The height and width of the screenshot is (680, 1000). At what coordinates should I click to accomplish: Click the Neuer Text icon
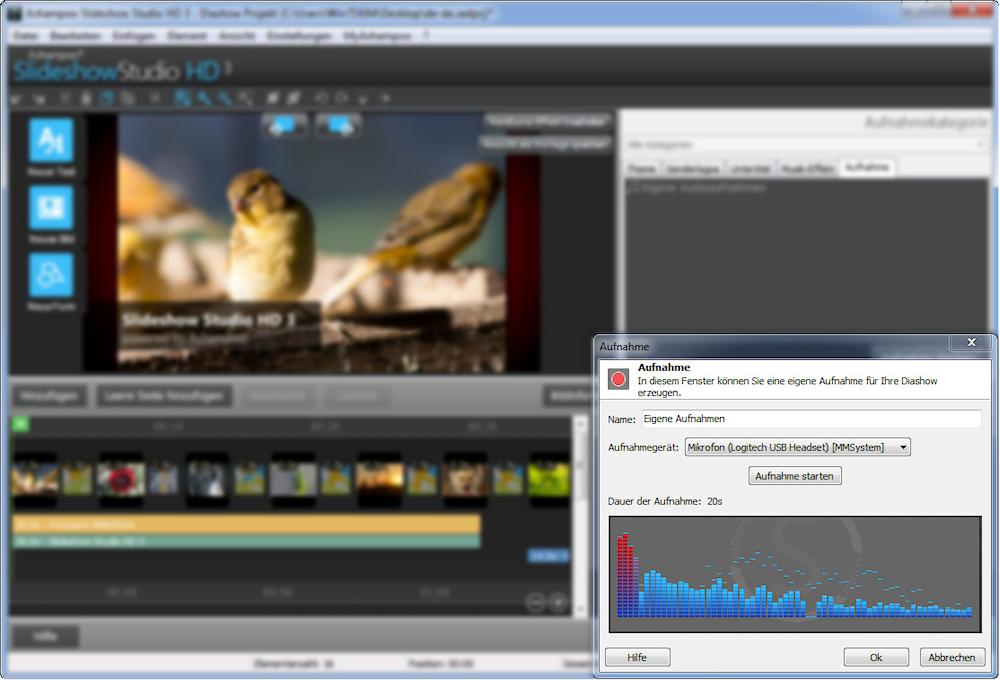click(51, 141)
